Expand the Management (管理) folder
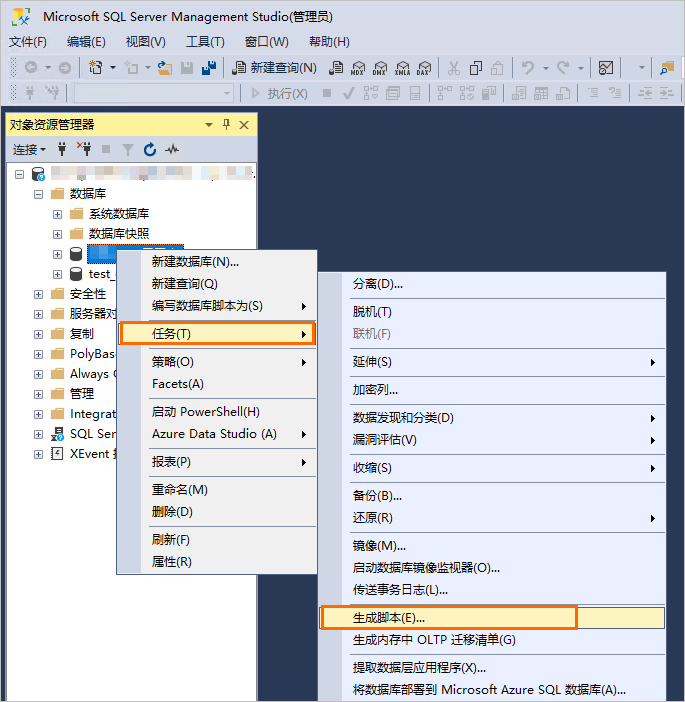 point(39,394)
